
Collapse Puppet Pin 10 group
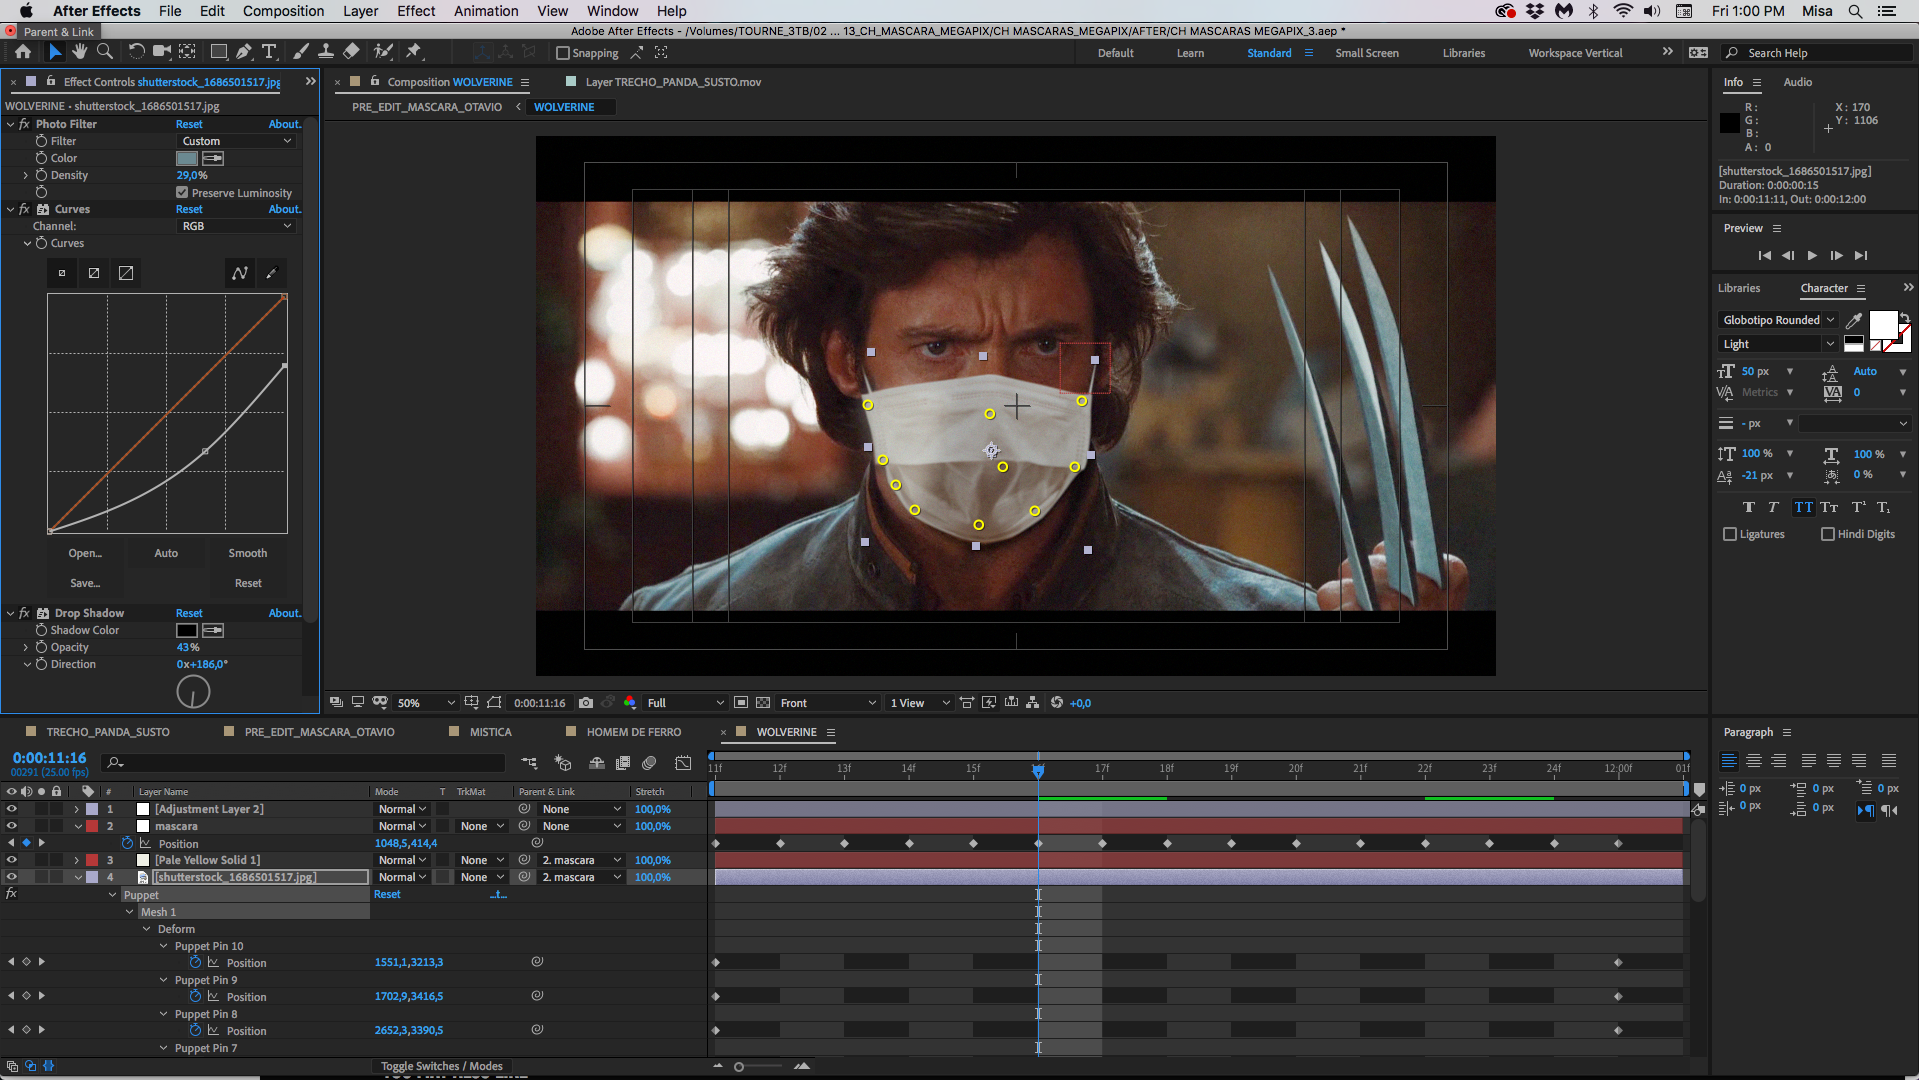[x=164, y=946]
